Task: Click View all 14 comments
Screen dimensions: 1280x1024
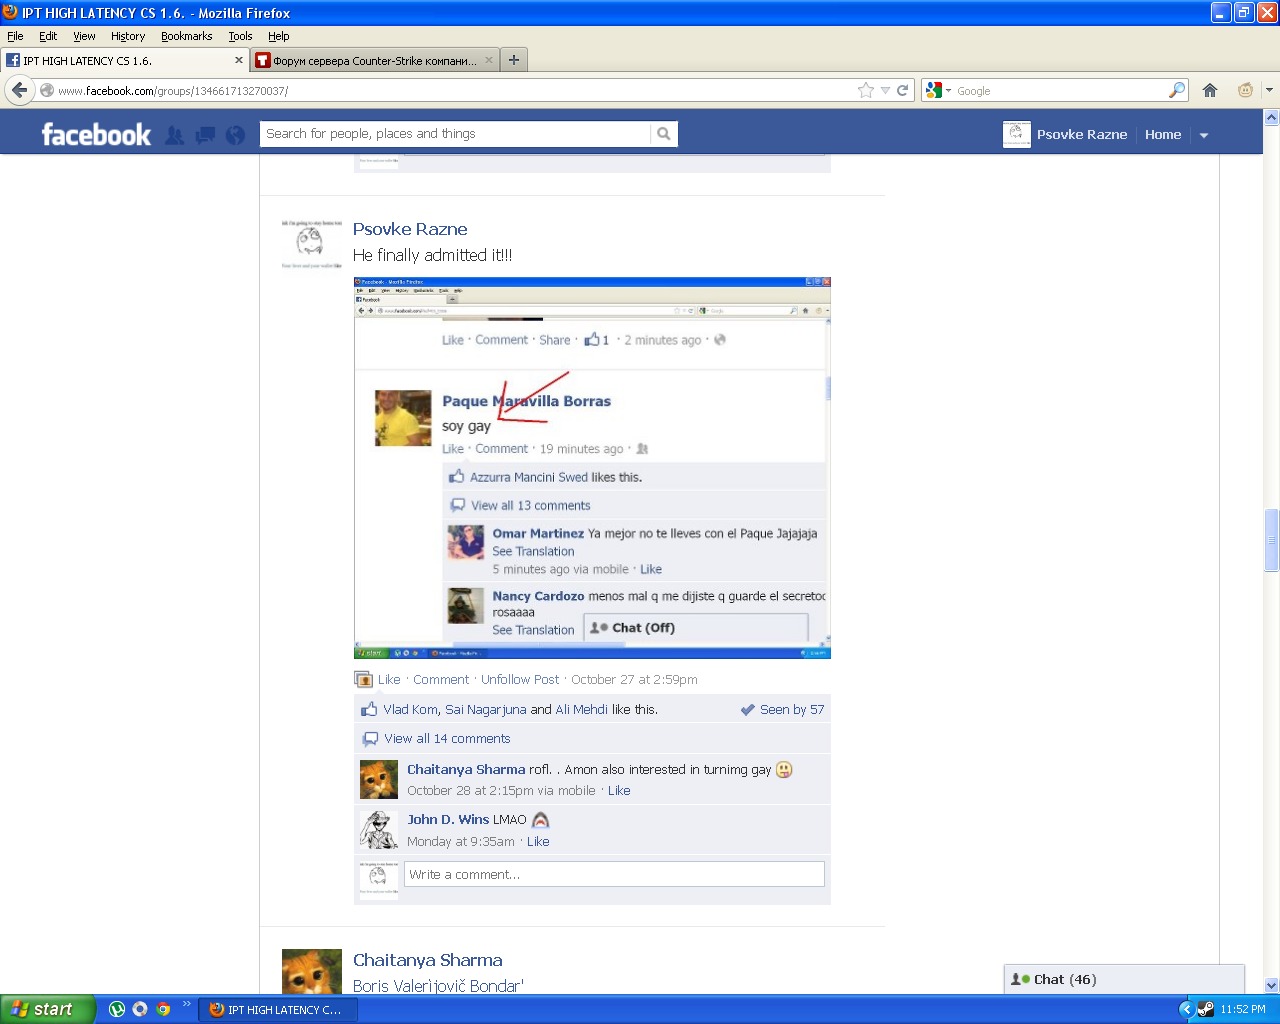Action: pos(447,739)
